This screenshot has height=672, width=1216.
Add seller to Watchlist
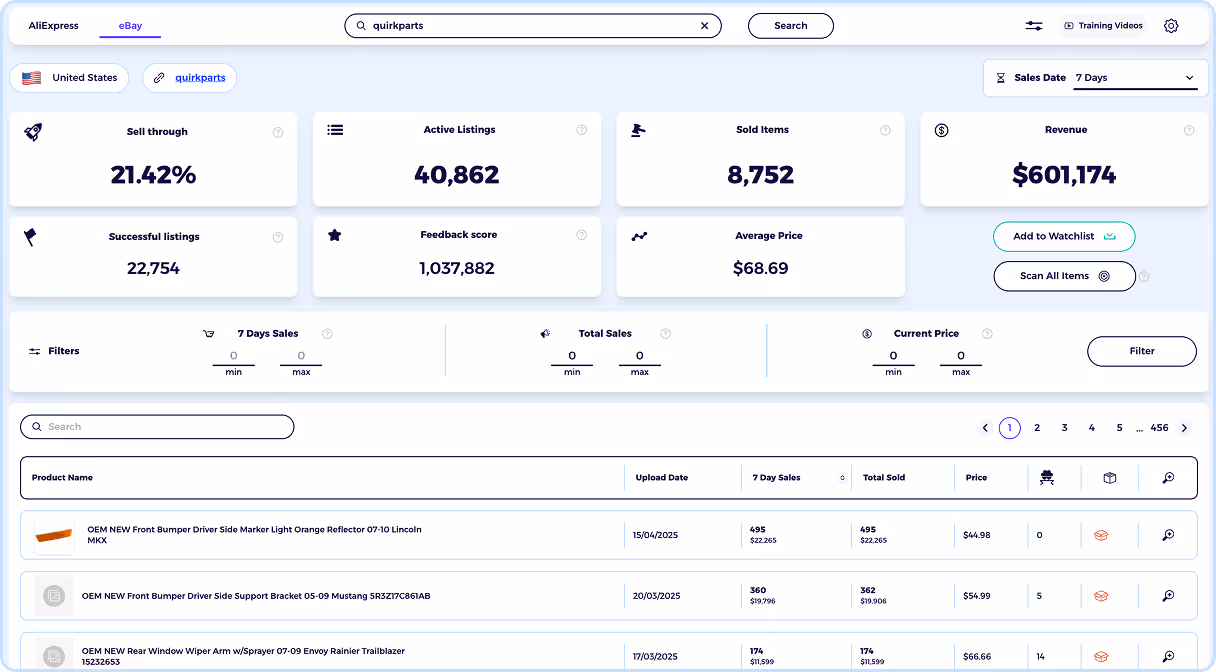1064,237
